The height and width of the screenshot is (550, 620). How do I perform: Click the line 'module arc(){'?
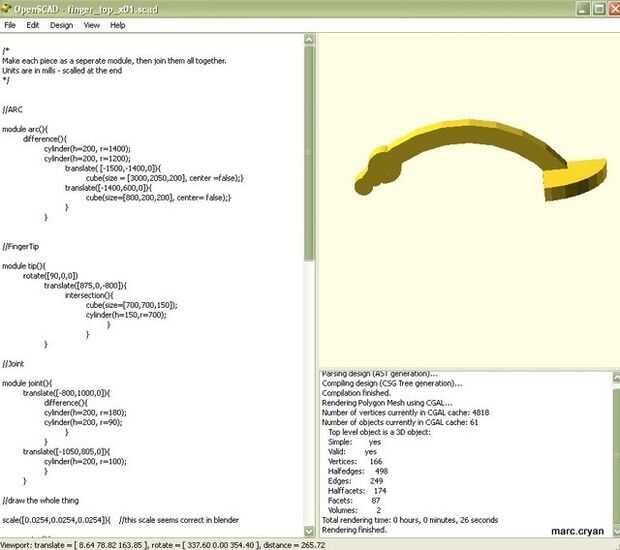click(x=25, y=129)
